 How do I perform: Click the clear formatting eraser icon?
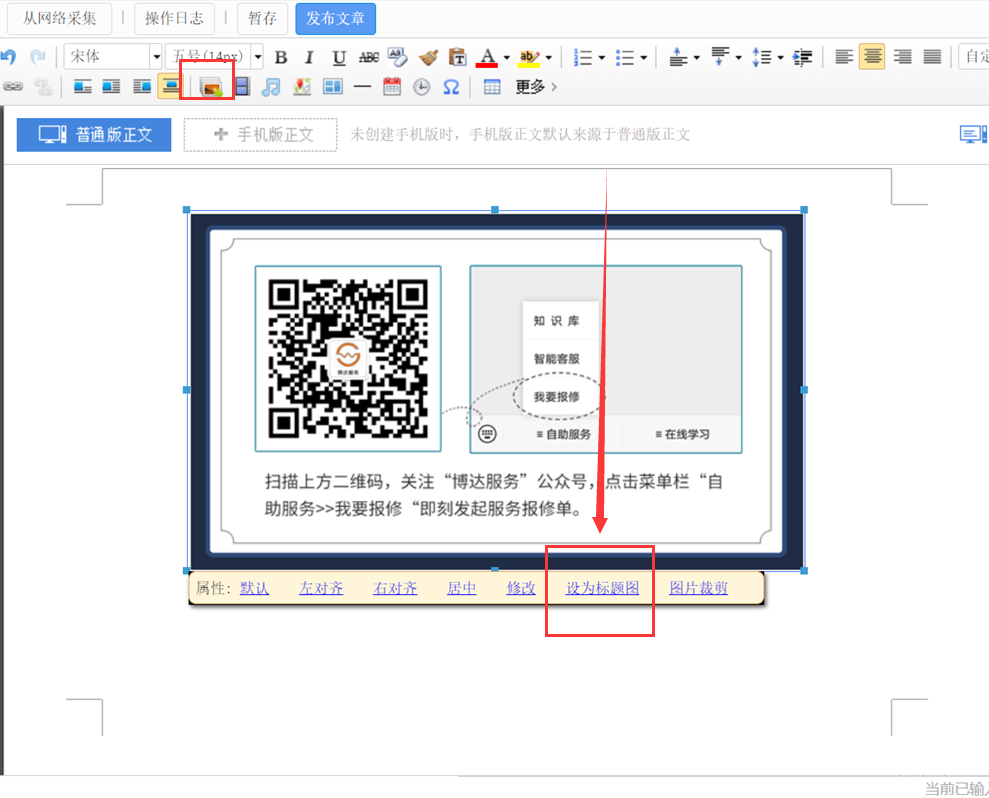tap(397, 57)
